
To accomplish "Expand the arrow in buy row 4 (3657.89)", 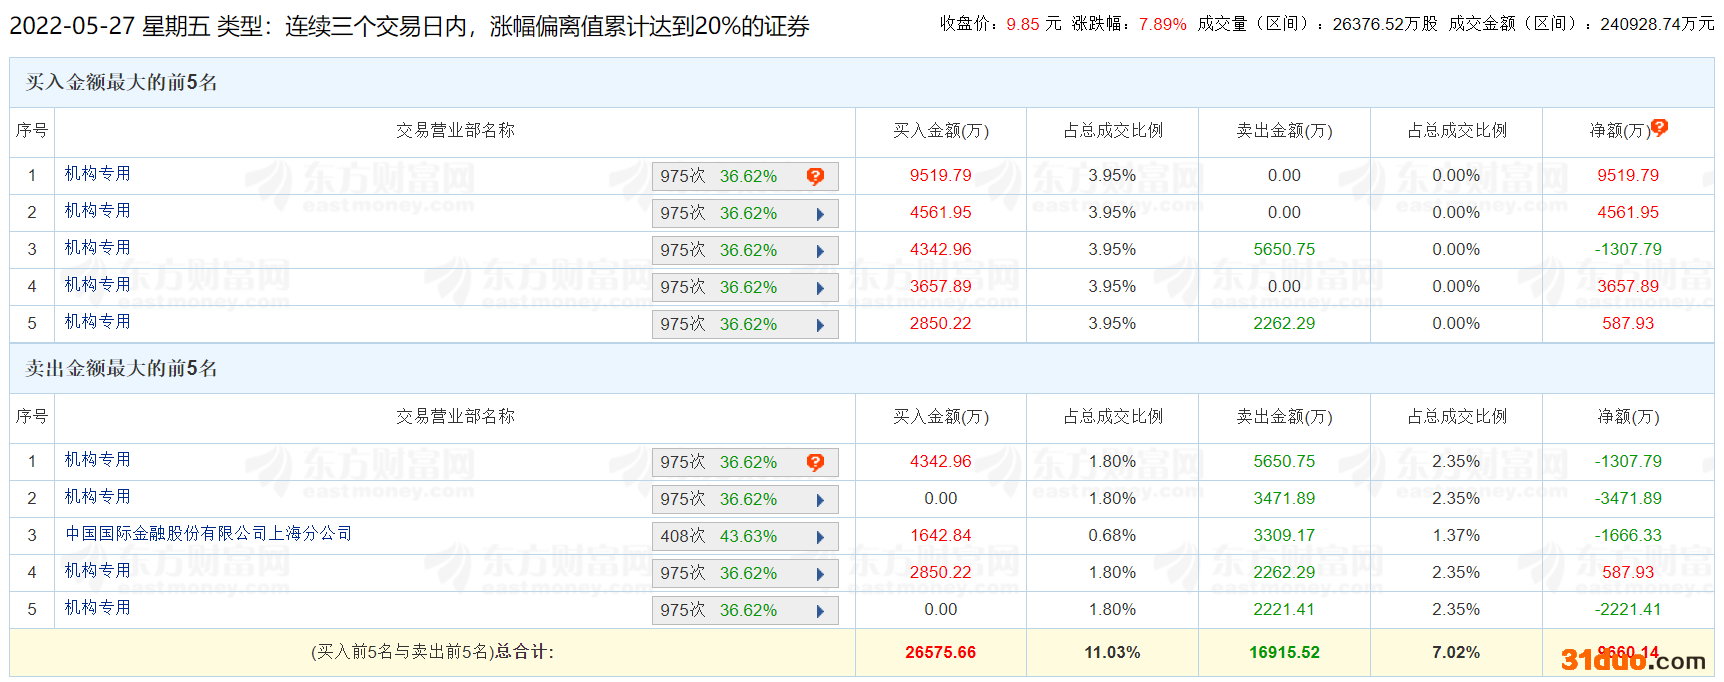I will 820,288.
